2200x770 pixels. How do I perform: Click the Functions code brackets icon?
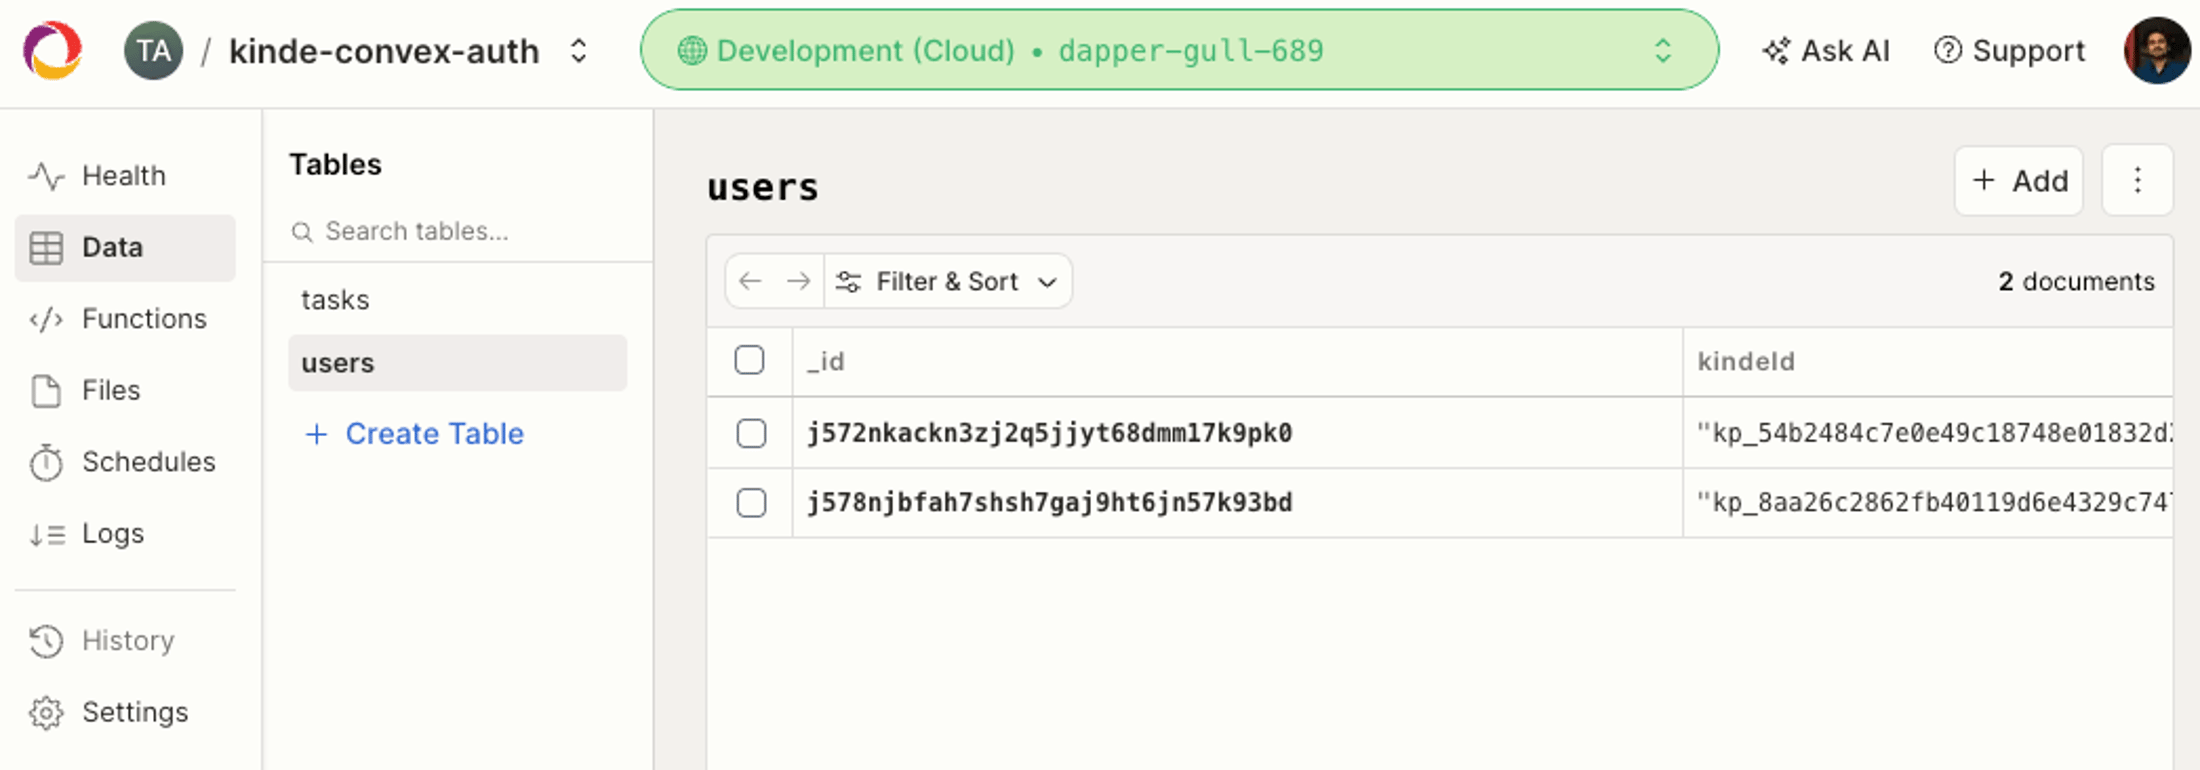[46, 320]
